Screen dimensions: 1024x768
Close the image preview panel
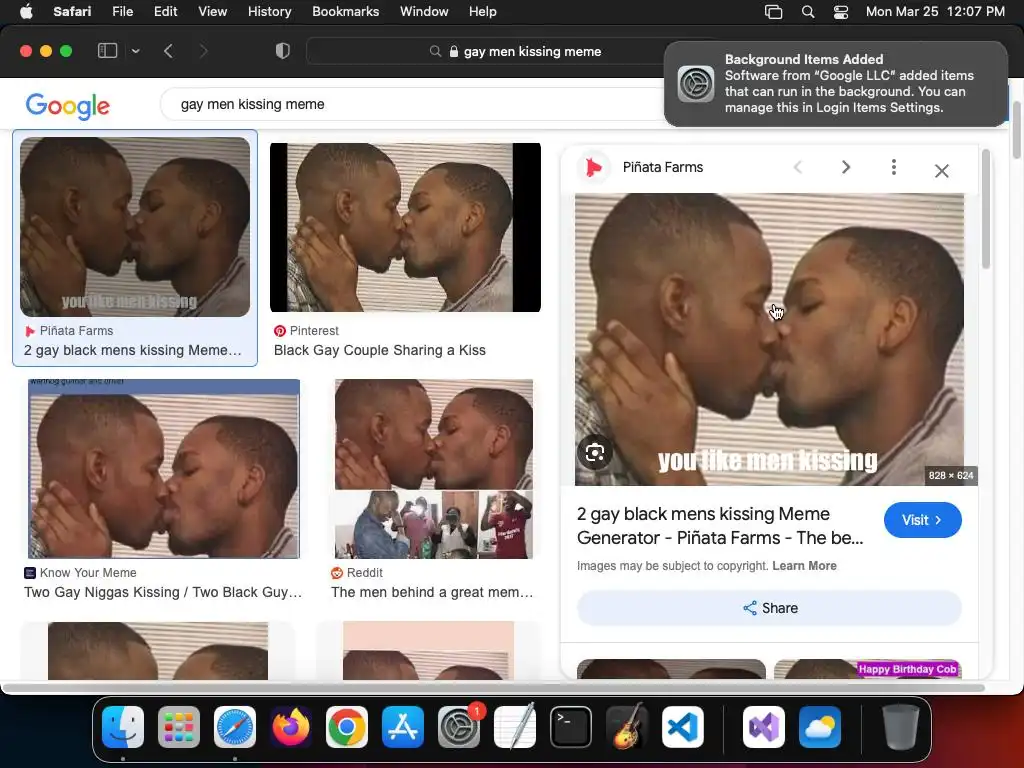coord(941,170)
